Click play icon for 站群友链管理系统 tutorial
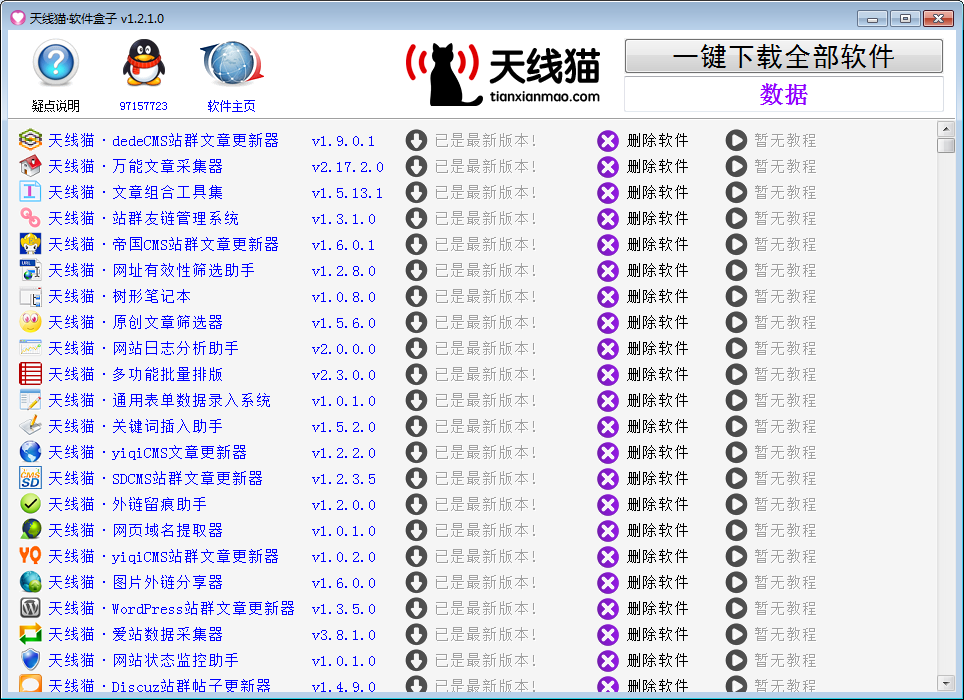 [736, 218]
